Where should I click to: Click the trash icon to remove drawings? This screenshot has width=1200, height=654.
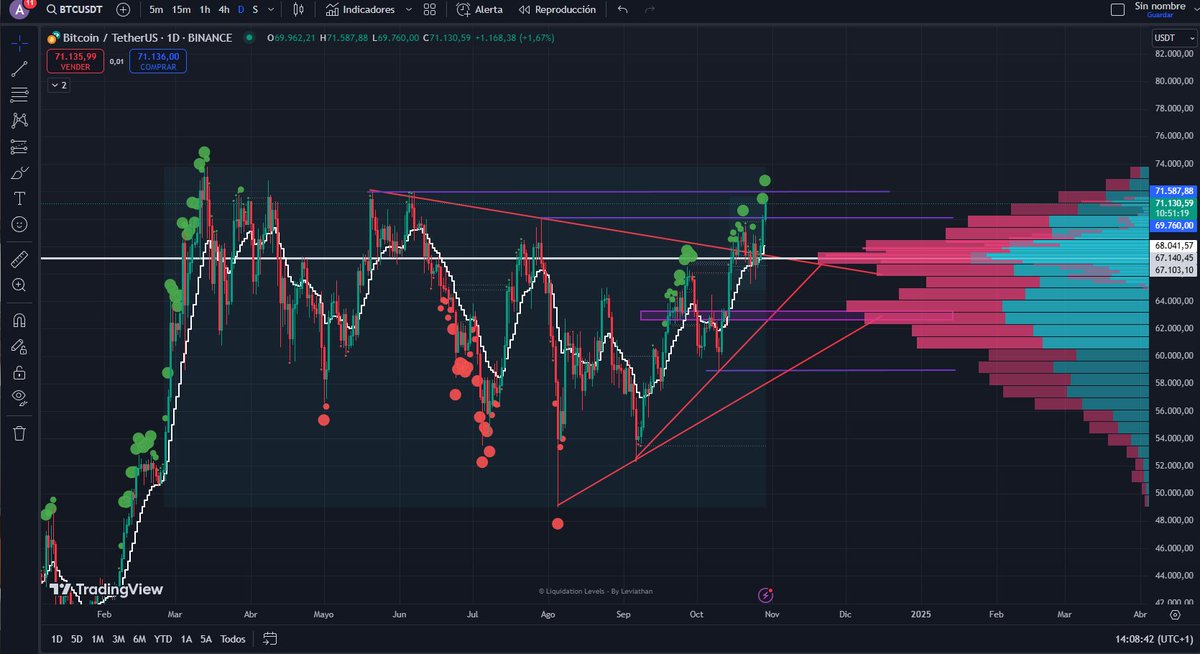coord(20,433)
